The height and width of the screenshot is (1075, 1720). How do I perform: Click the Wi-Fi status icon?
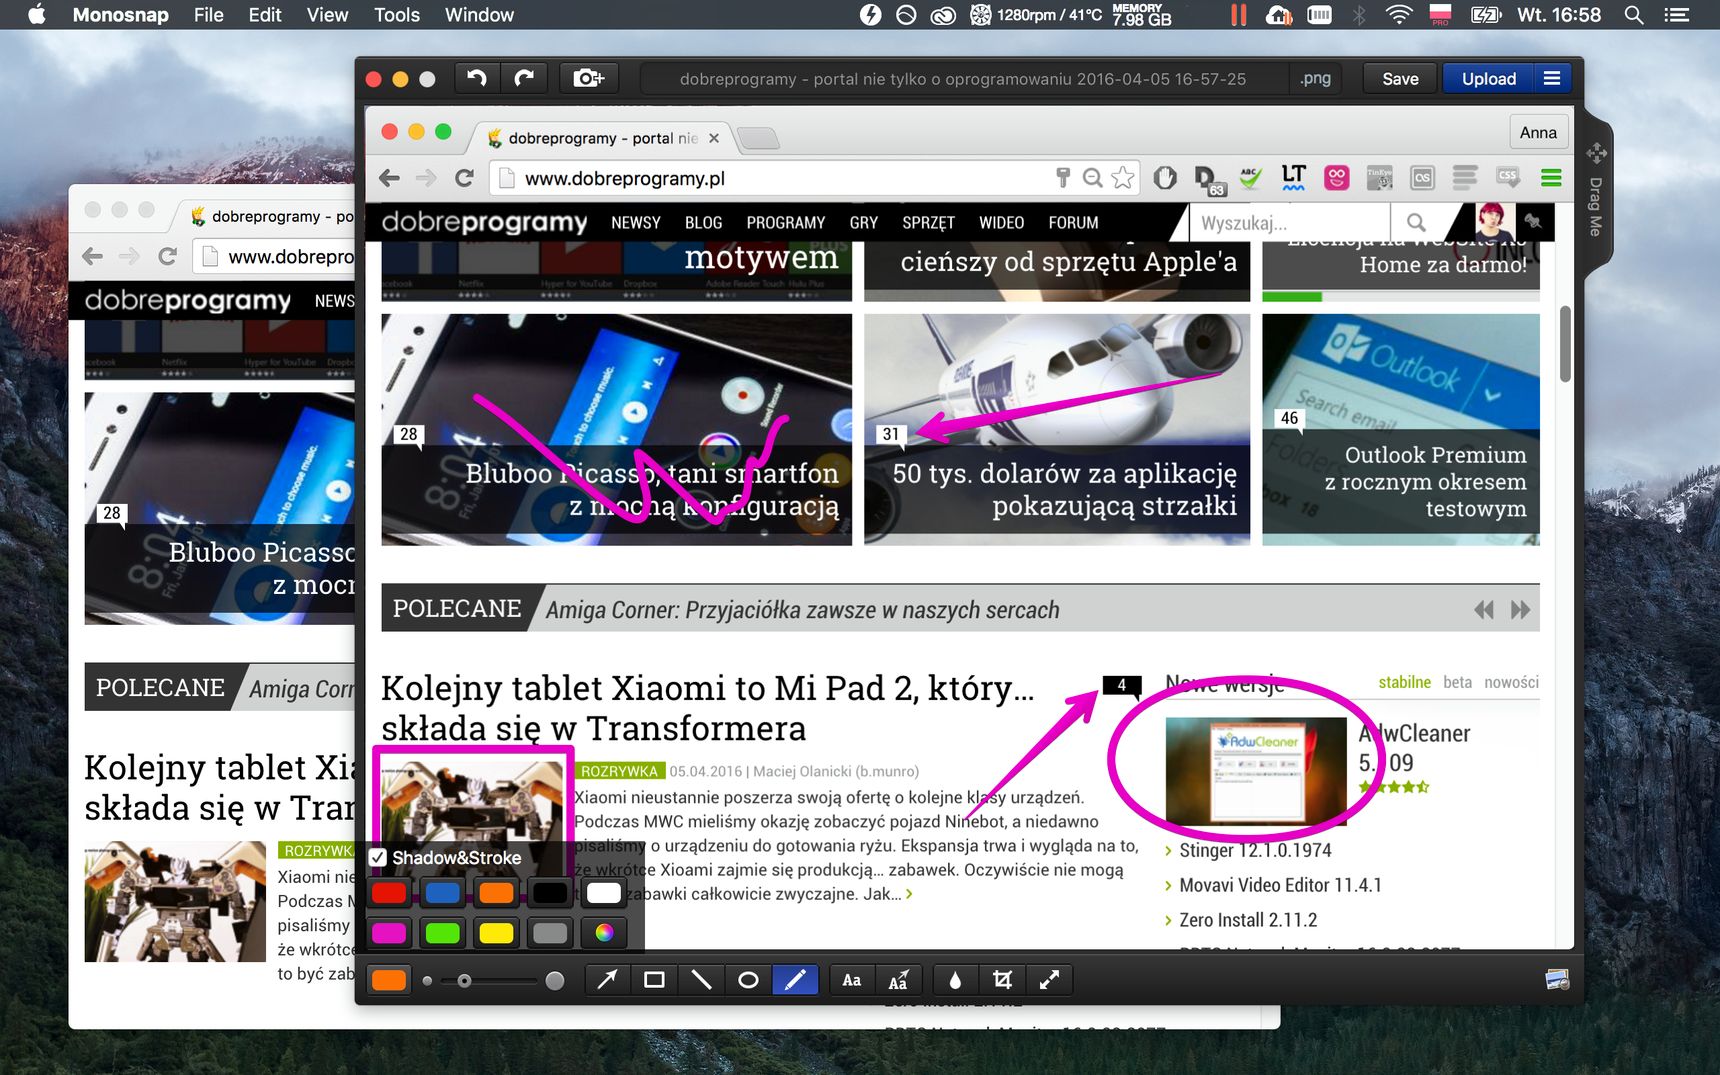(x=1399, y=15)
